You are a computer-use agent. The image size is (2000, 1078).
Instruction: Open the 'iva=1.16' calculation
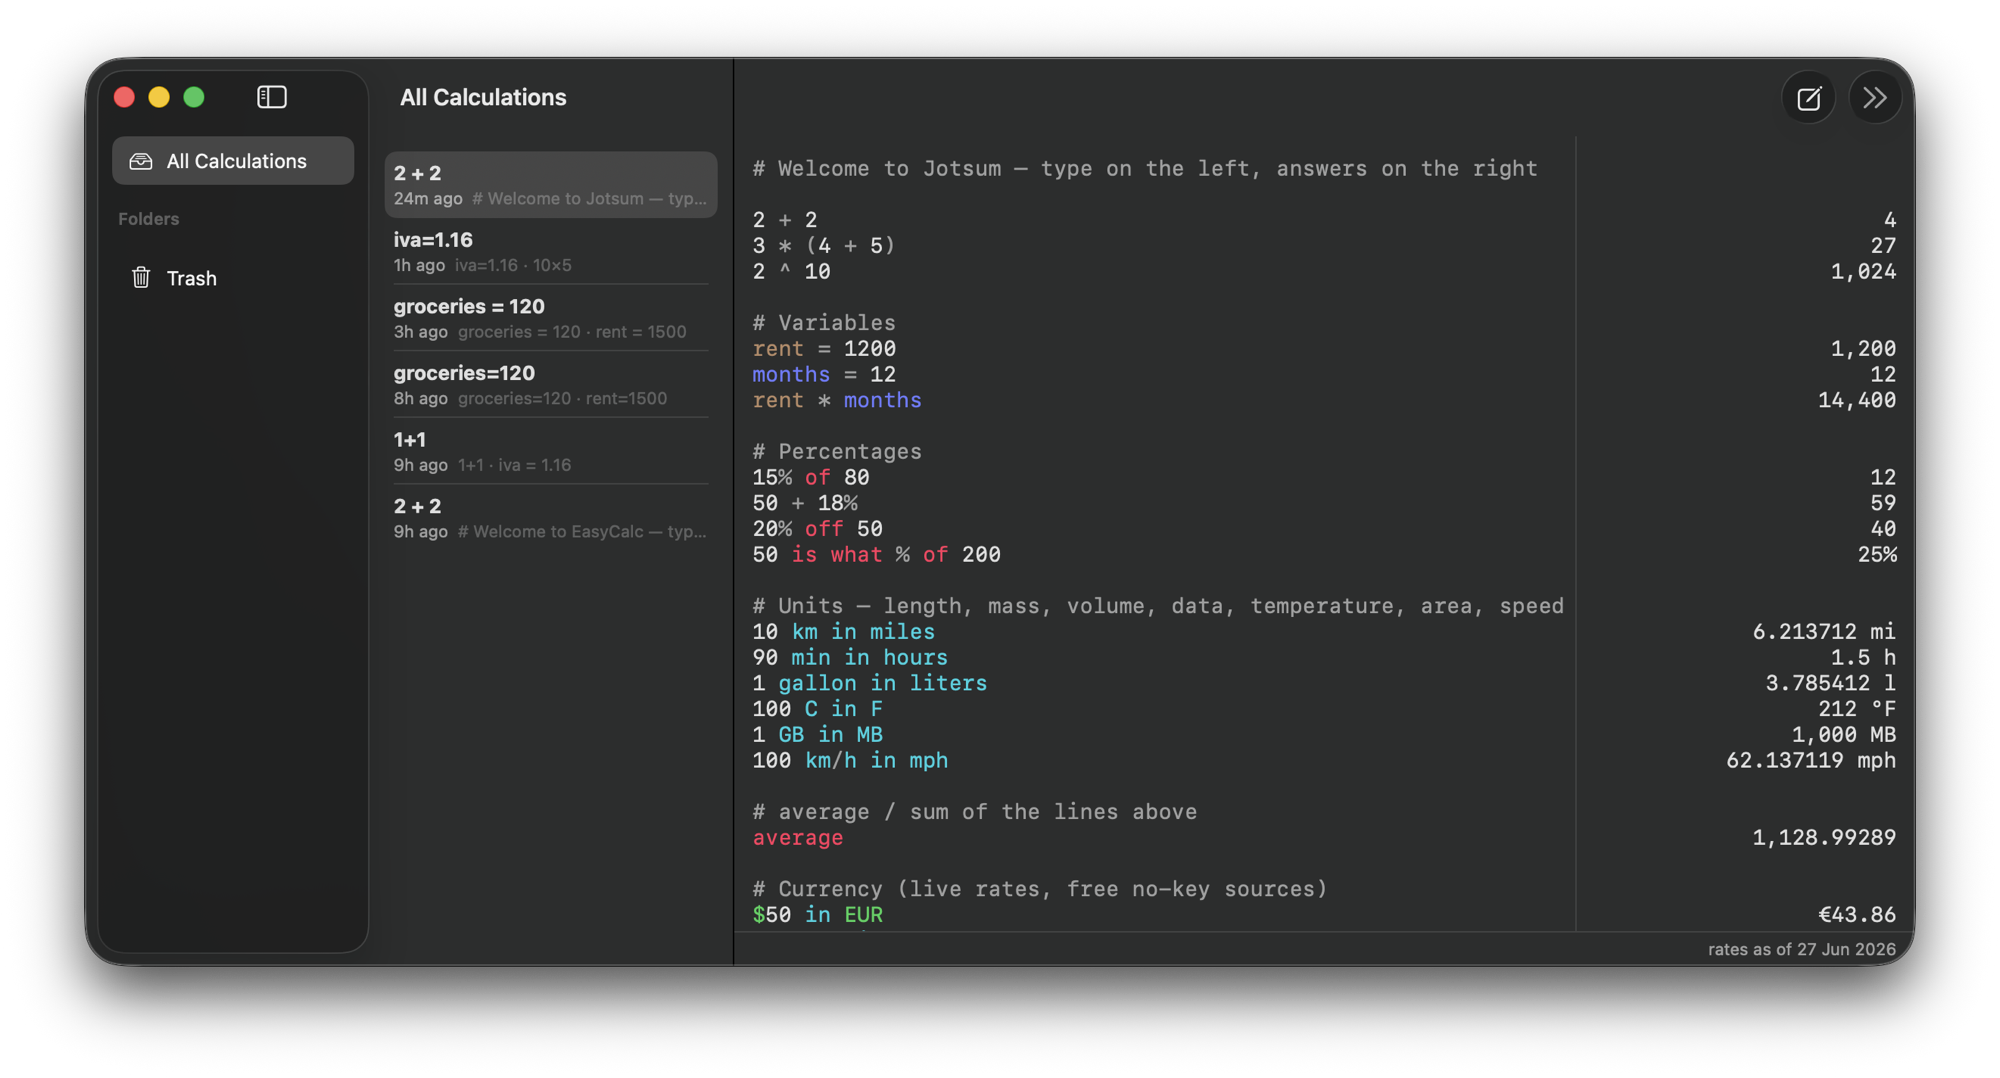(x=551, y=252)
